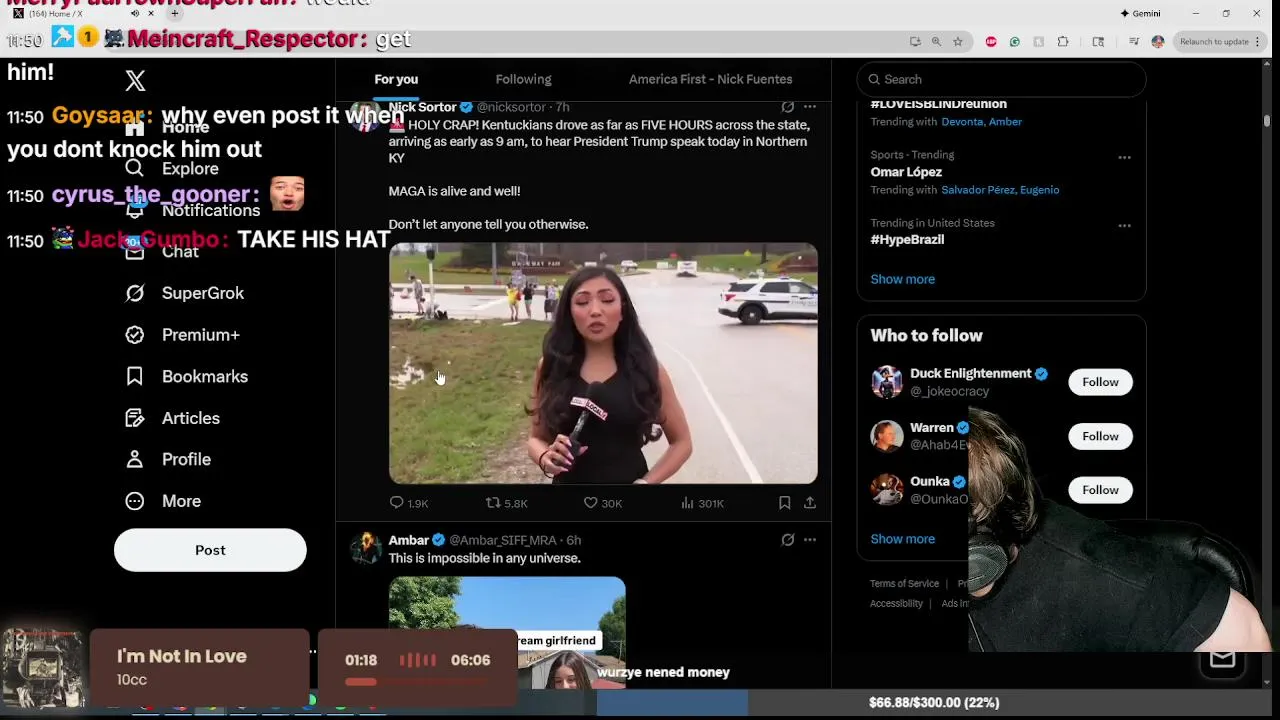Screen dimensions: 1280x720
Task: Follow Ounka
Action: tap(1100, 490)
